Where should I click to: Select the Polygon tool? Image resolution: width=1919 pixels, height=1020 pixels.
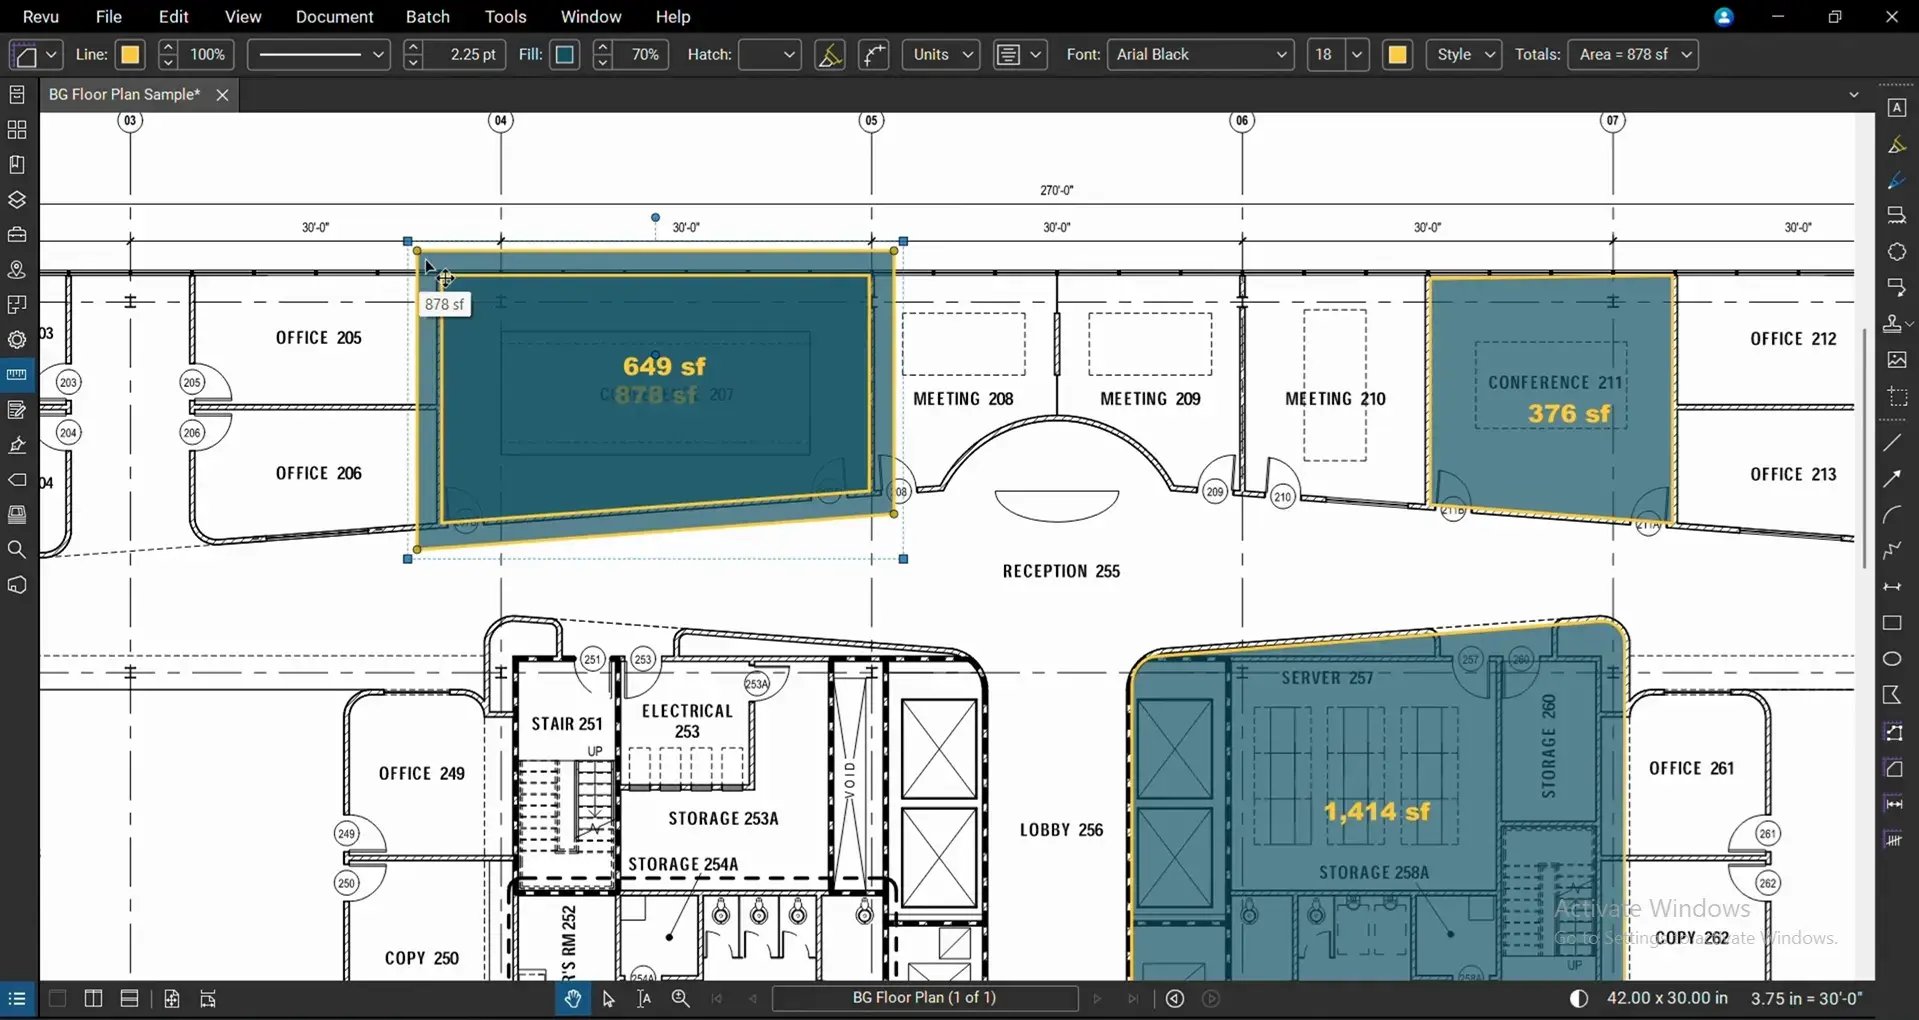pyautogui.click(x=1892, y=695)
